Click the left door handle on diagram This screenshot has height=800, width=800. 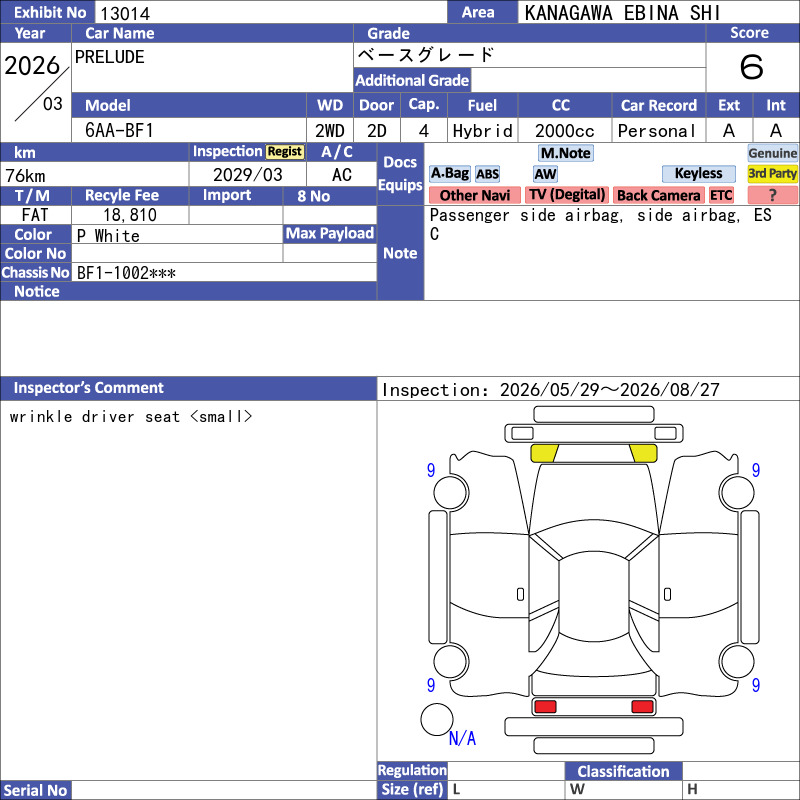[520, 594]
